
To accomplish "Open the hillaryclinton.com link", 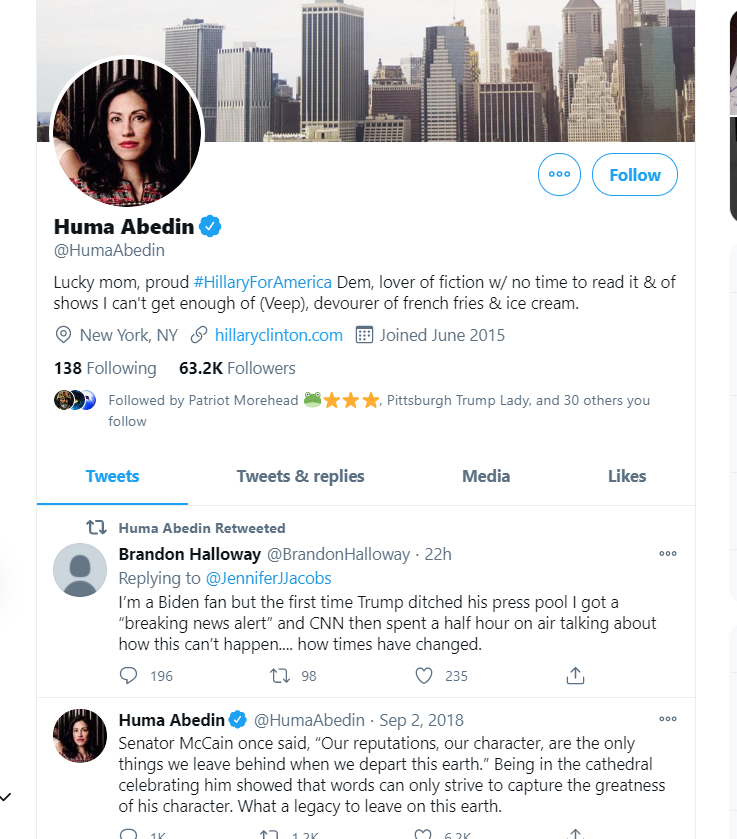I will pyautogui.click(x=279, y=335).
